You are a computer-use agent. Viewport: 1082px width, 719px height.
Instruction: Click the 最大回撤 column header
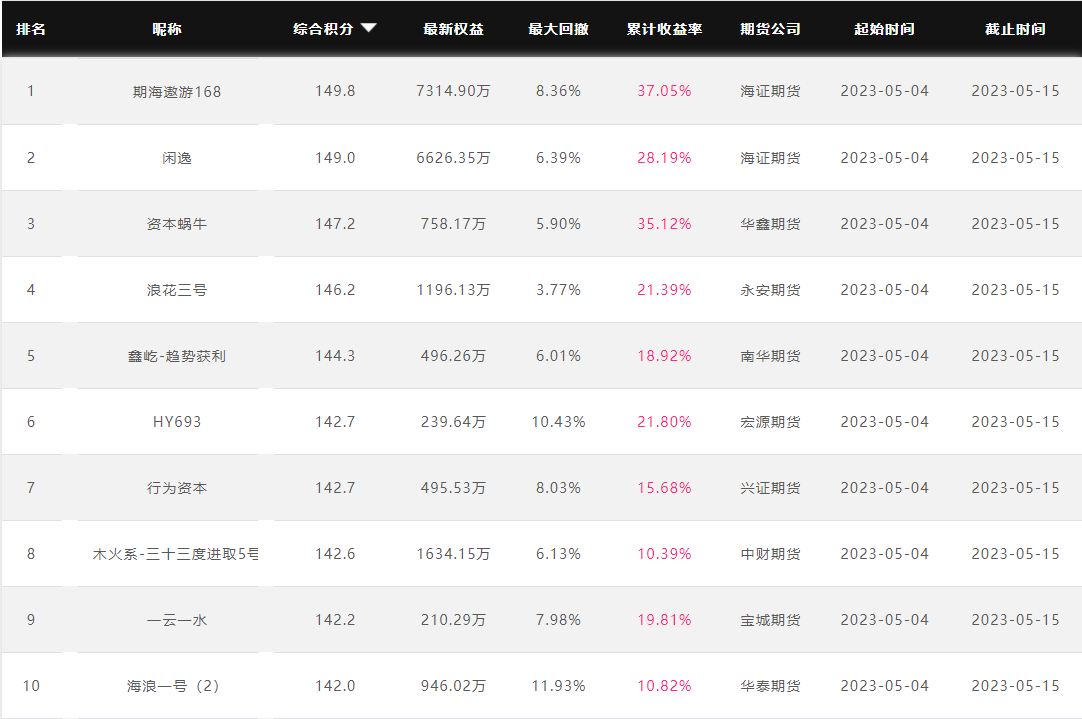click(558, 29)
